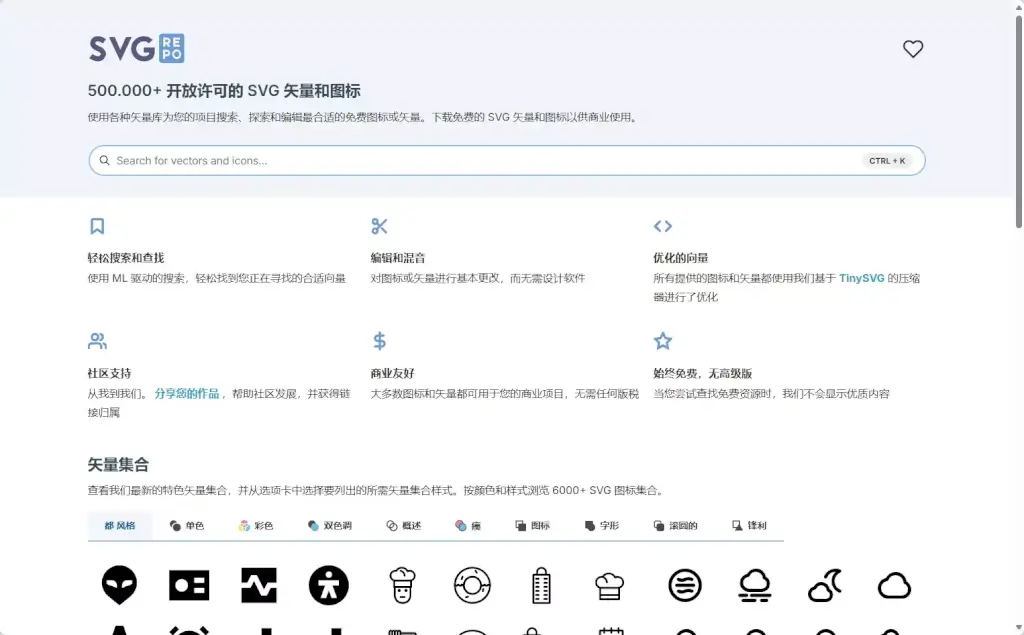1024x635 pixels.
Task: Open the cloud with fog icon
Action: 755,585
